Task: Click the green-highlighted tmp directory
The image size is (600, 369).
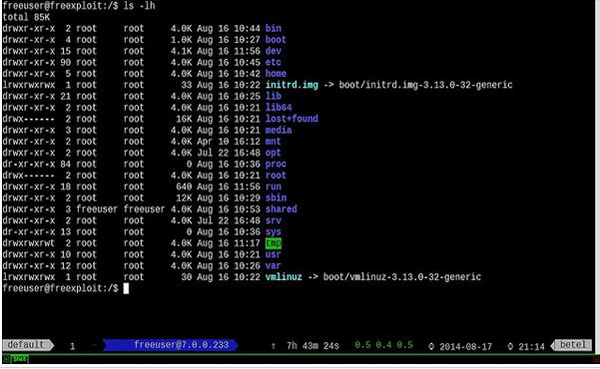Action: [273, 243]
